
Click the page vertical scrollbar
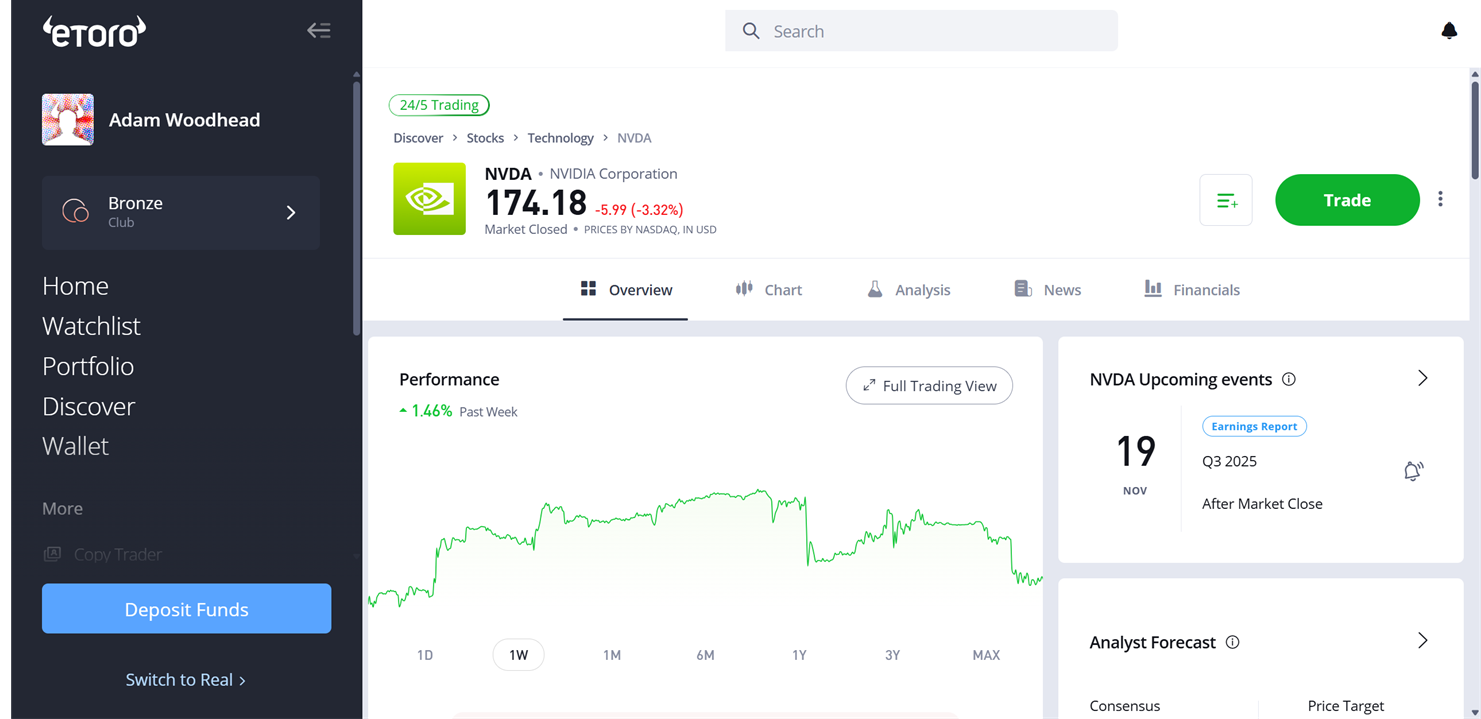1474,130
